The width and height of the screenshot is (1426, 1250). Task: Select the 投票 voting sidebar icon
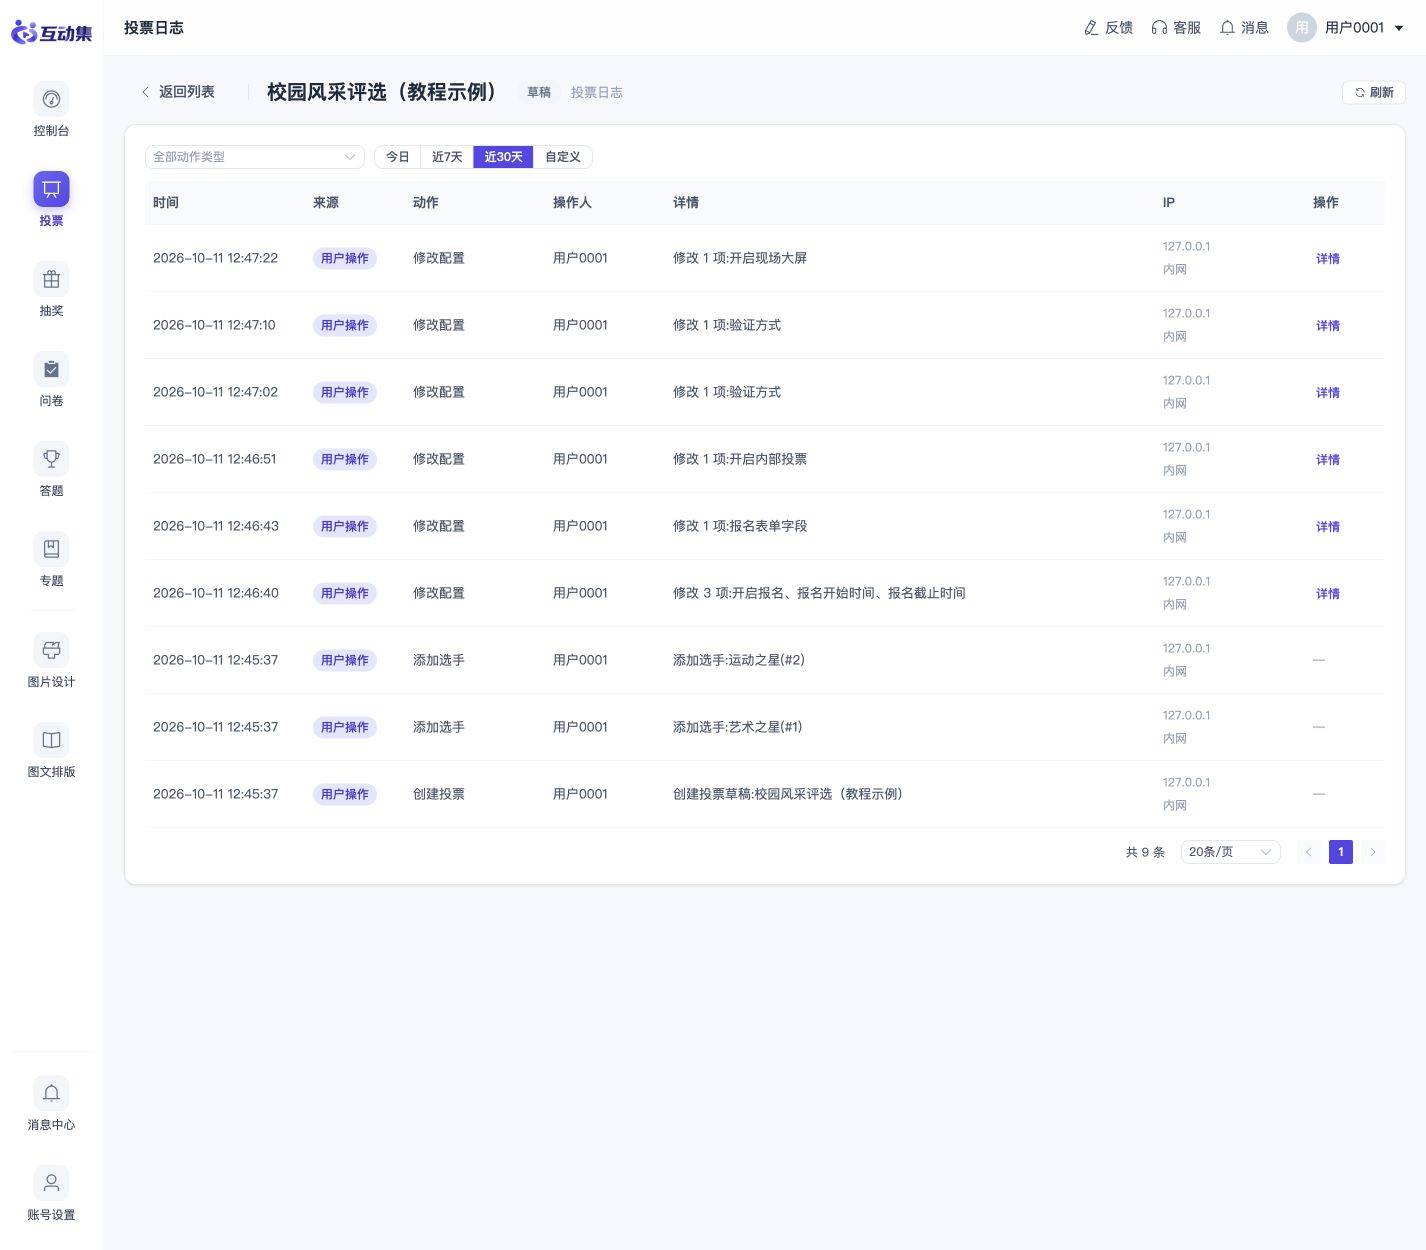51,189
